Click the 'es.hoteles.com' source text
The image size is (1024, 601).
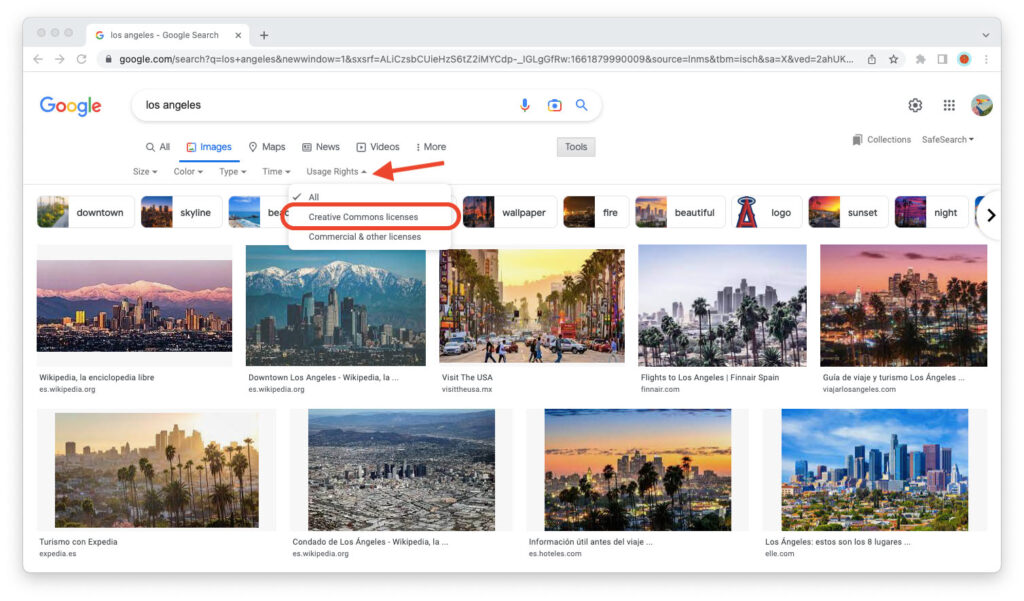[555, 554]
